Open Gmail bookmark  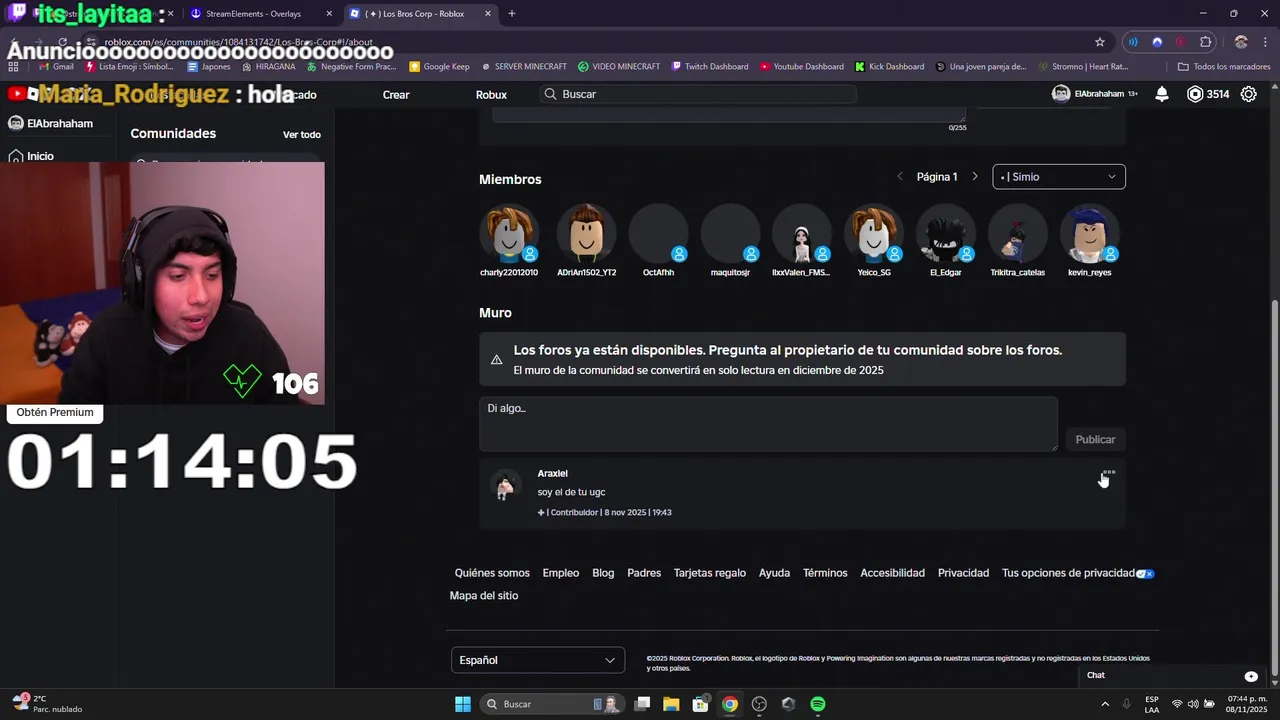[x=56, y=67]
